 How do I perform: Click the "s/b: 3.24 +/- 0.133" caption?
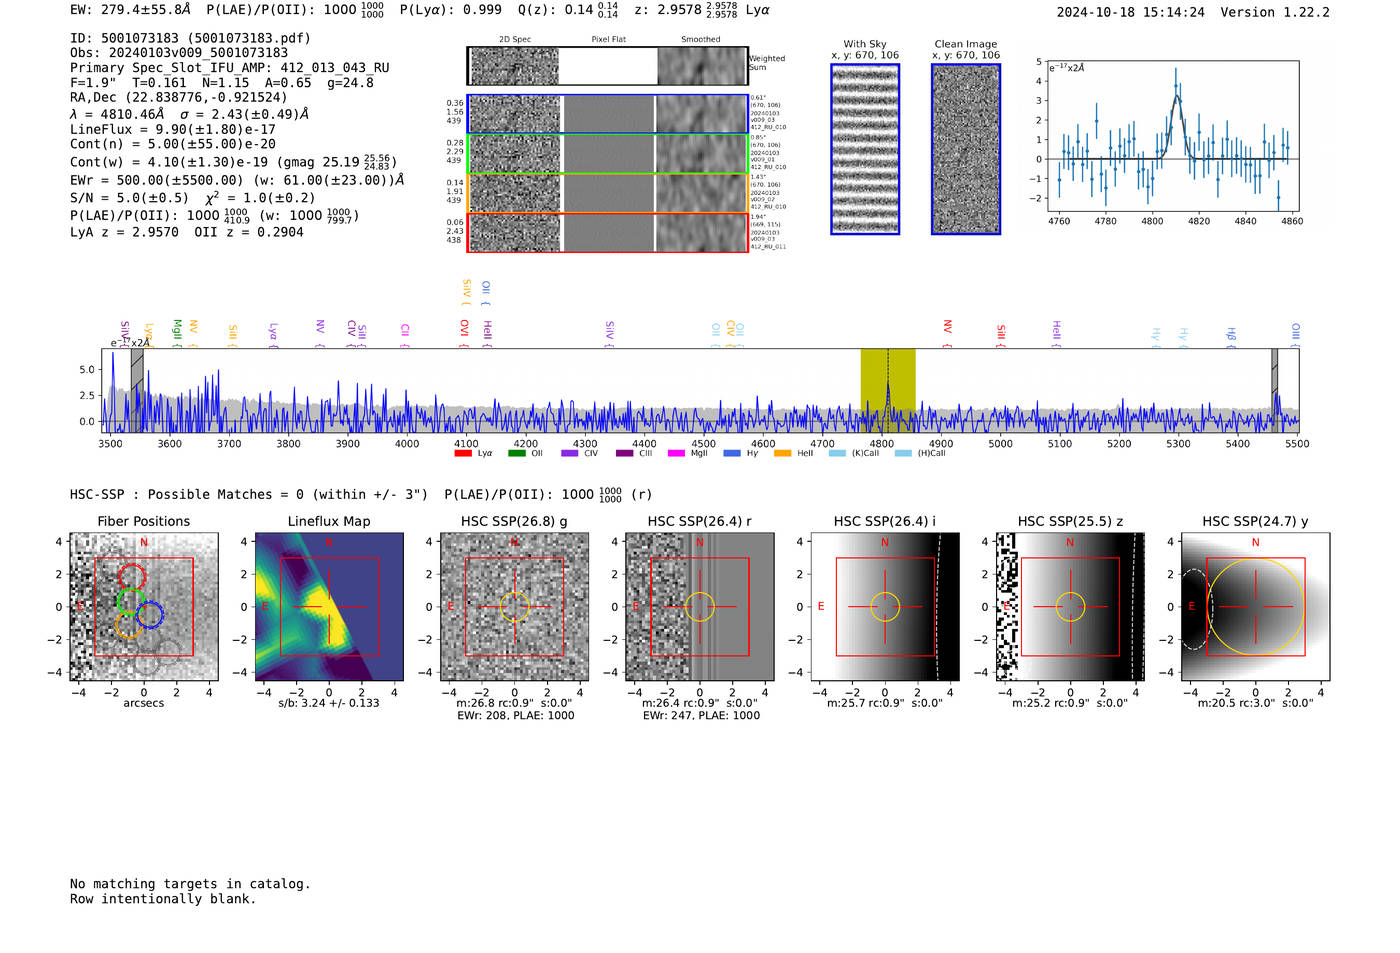pyautogui.click(x=329, y=703)
